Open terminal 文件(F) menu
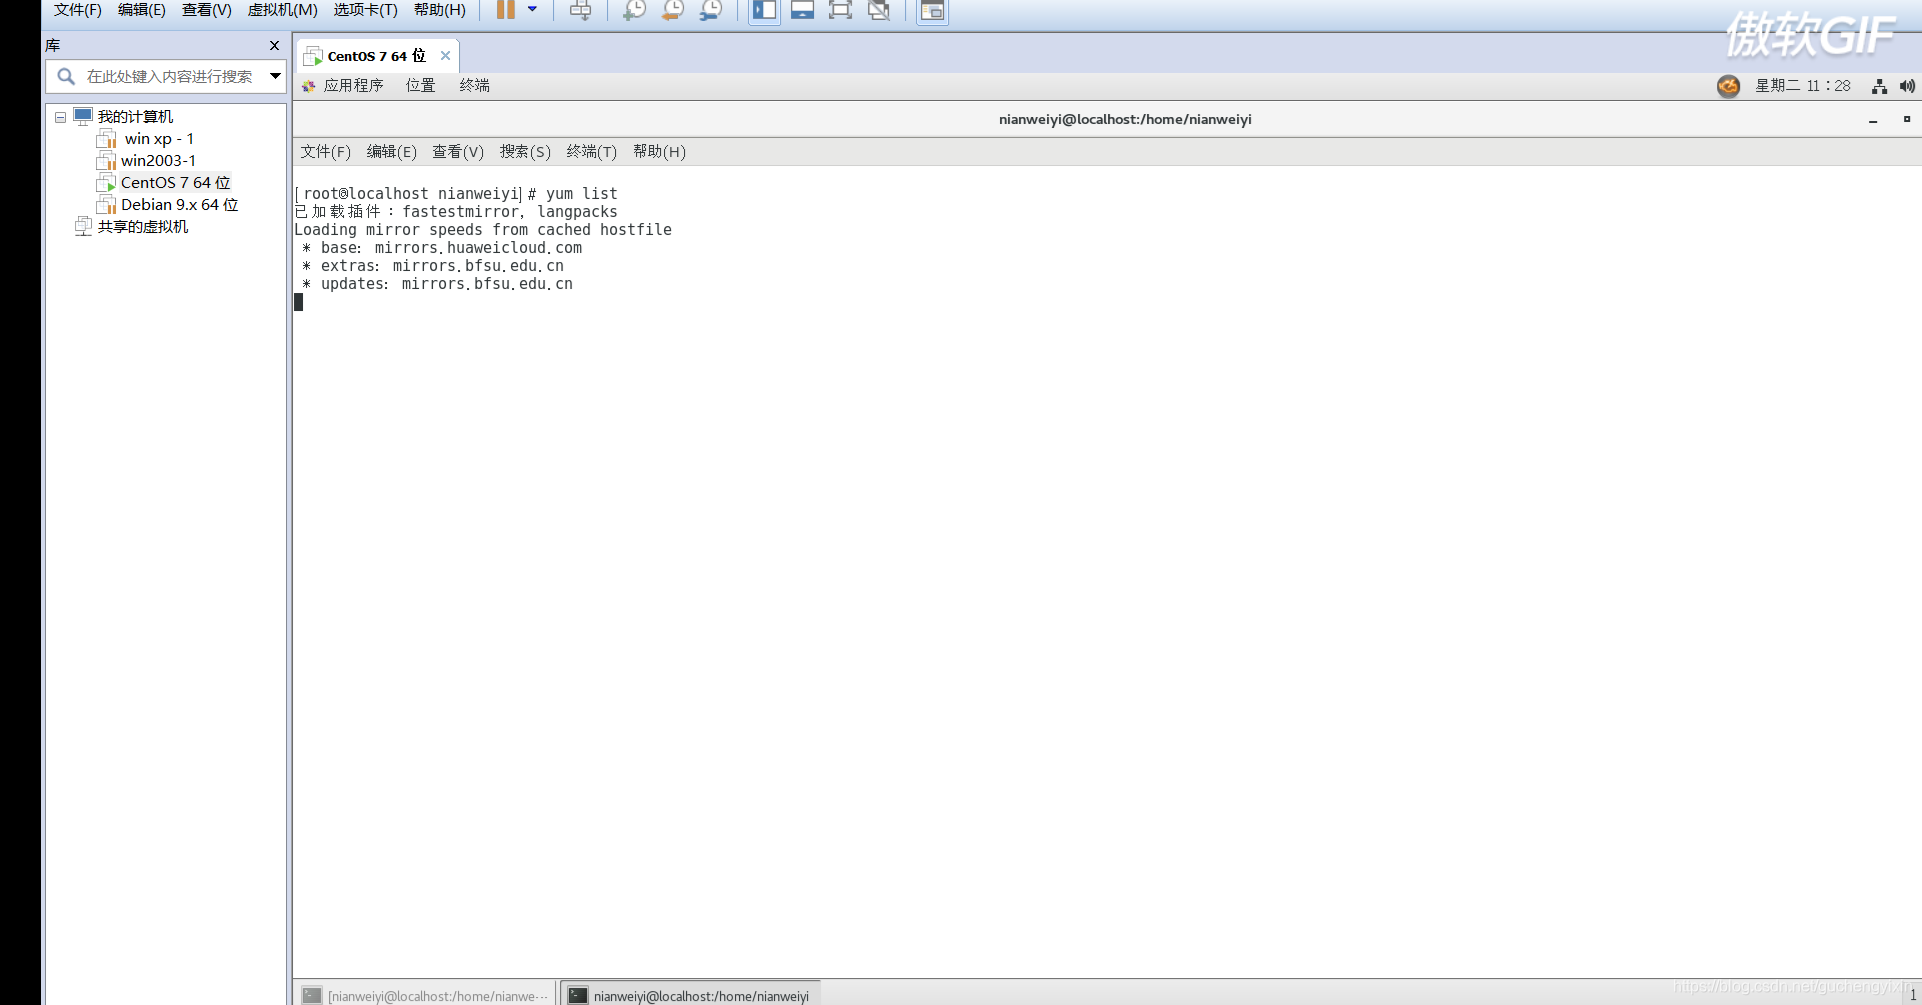 [x=325, y=152]
